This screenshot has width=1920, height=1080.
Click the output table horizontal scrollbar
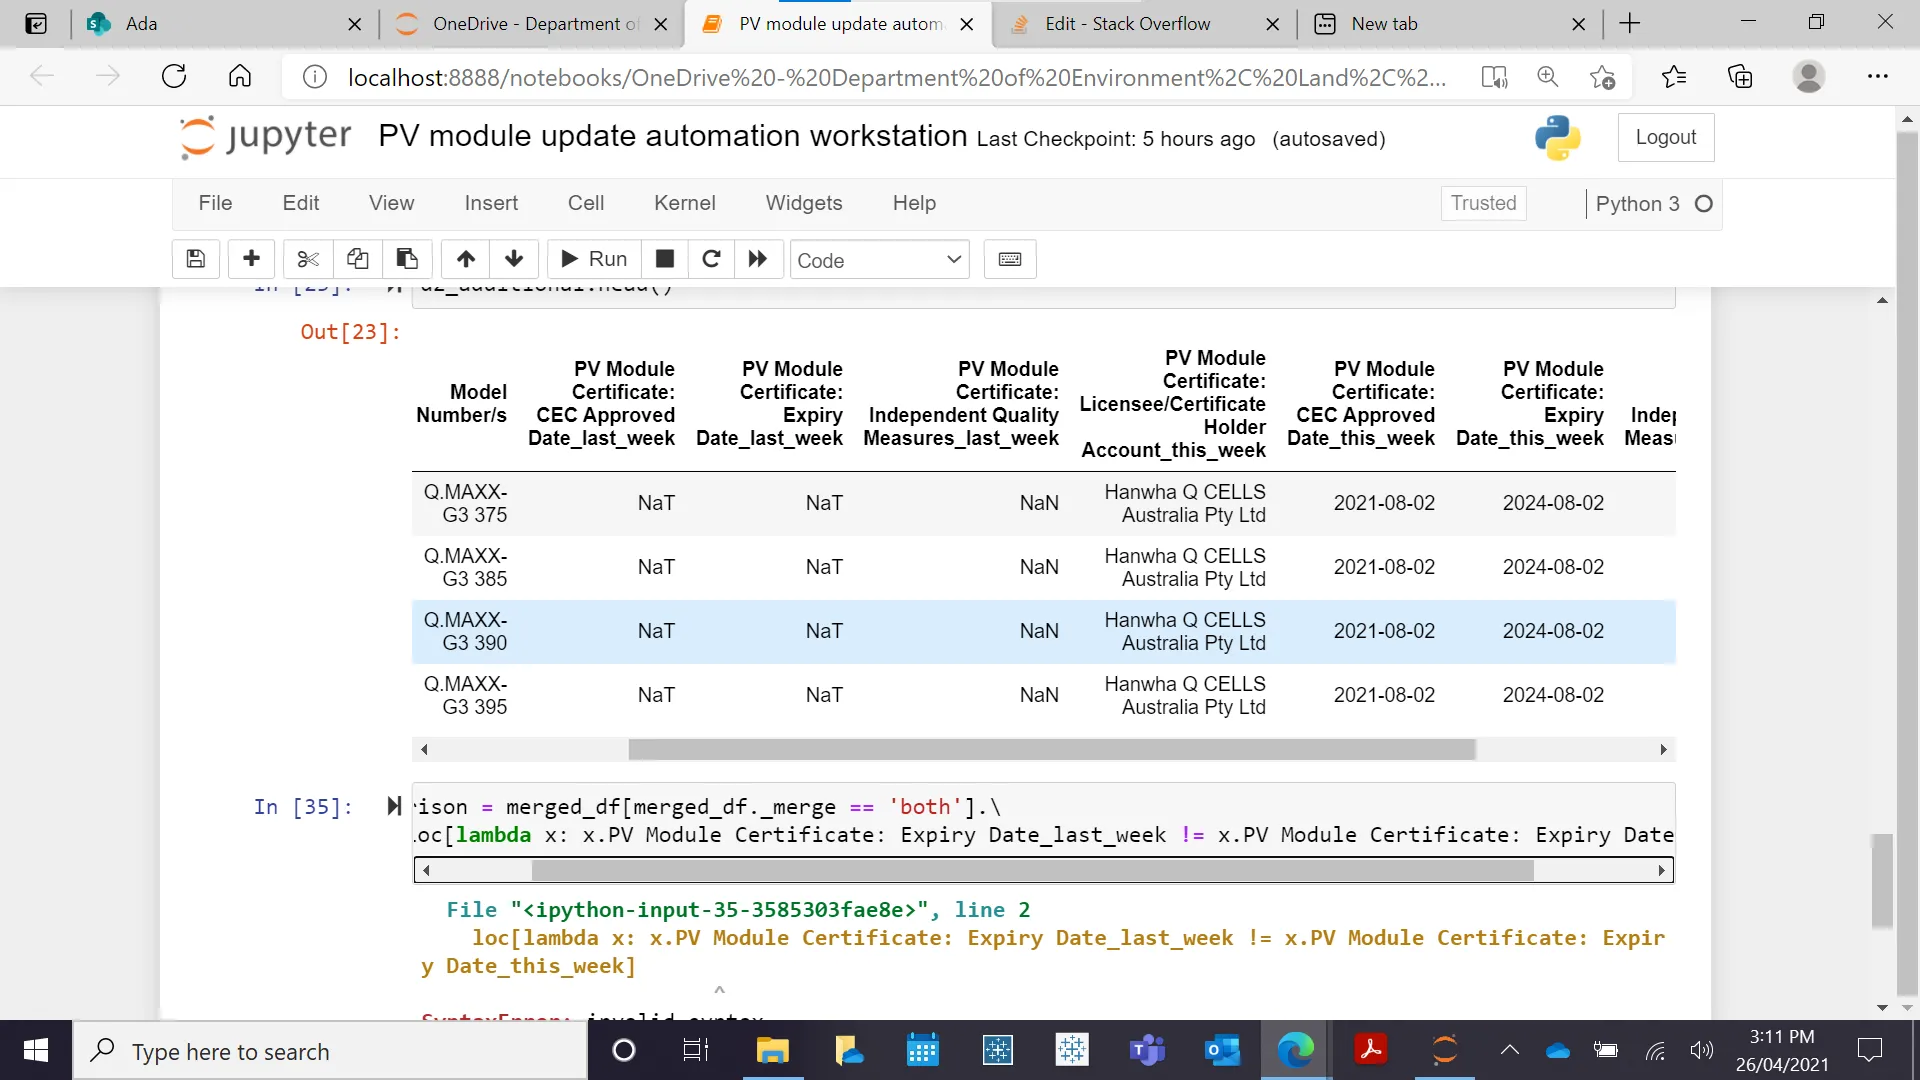[1051, 749]
